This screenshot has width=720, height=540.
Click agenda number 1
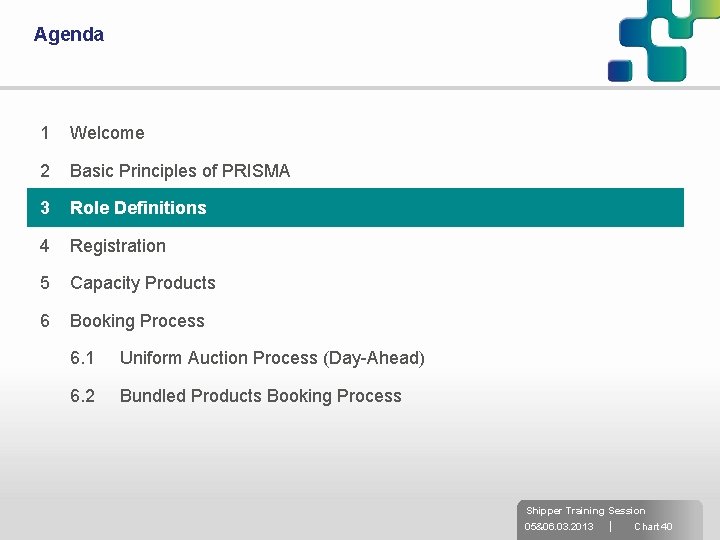click(x=45, y=133)
